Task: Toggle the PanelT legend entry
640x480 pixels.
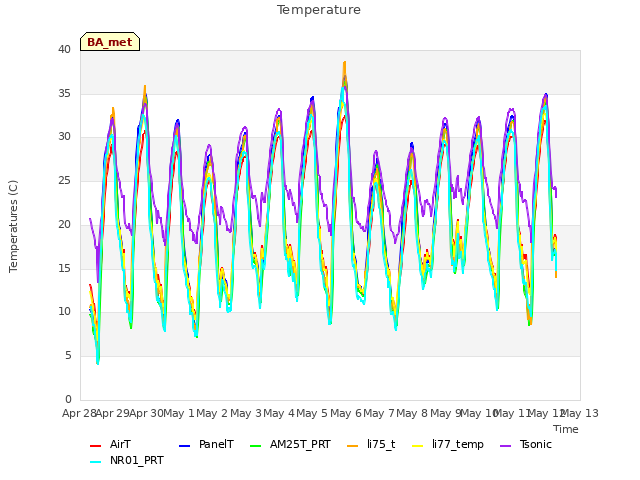Action: point(207,444)
